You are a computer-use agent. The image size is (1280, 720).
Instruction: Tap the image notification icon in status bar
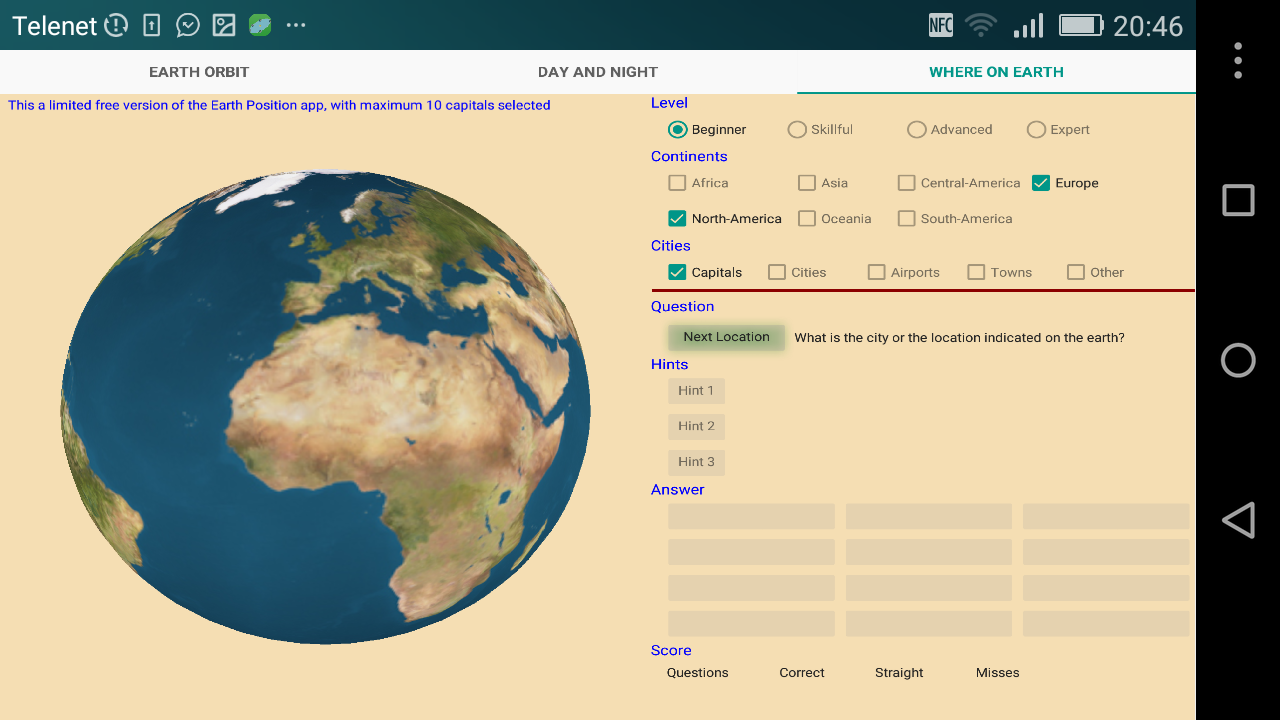point(224,25)
